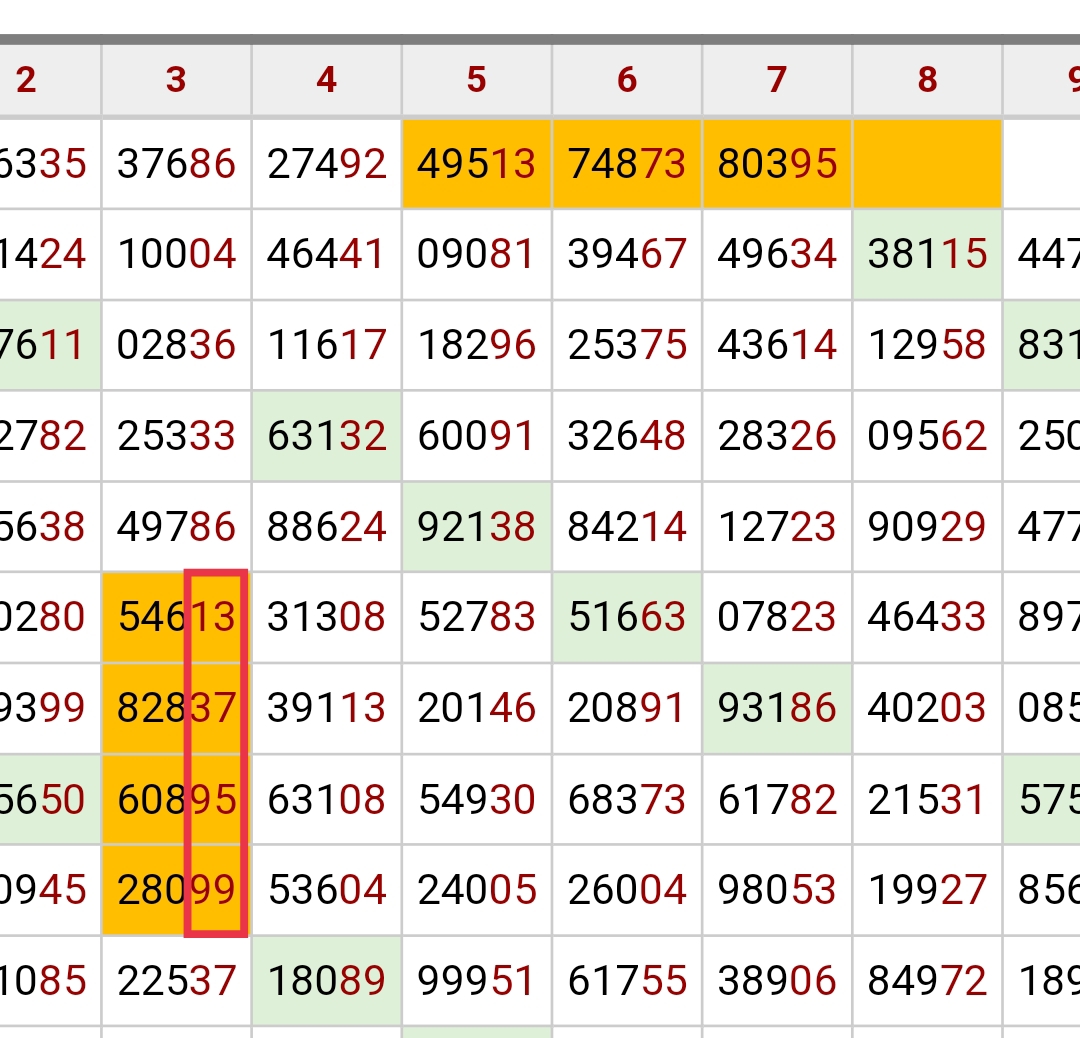The width and height of the screenshot is (1080, 1038).
Task: Select the orange cell 82837
Action: (x=176, y=709)
